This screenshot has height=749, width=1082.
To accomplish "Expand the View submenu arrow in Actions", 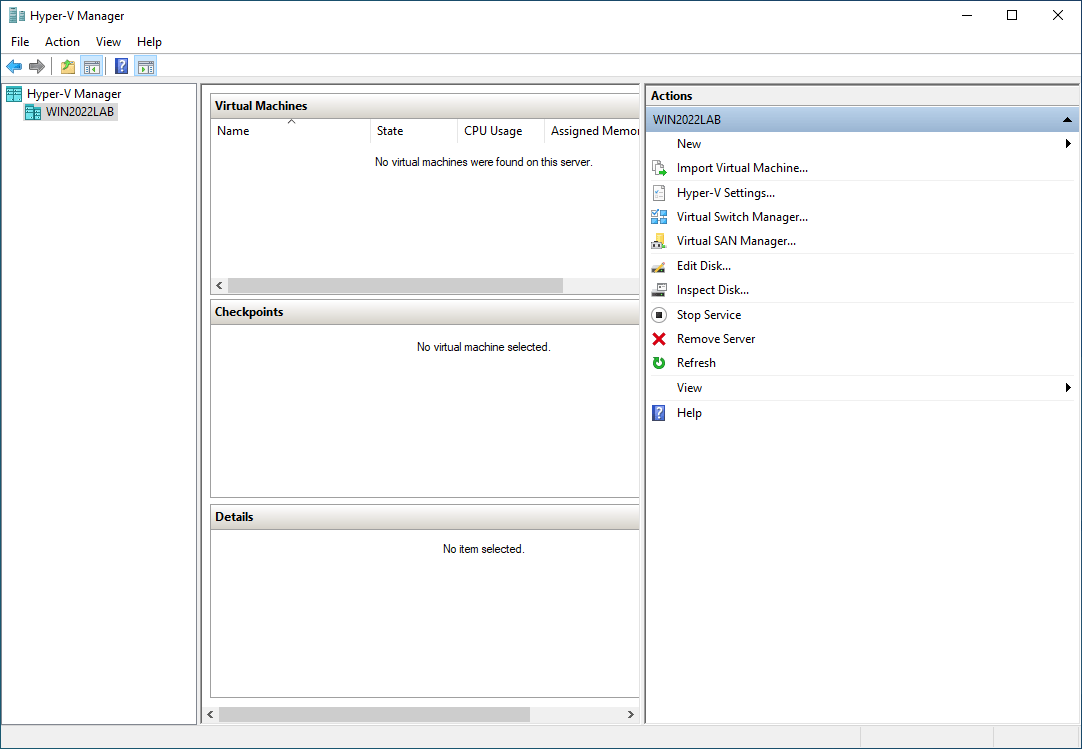I will [1068, 388].
